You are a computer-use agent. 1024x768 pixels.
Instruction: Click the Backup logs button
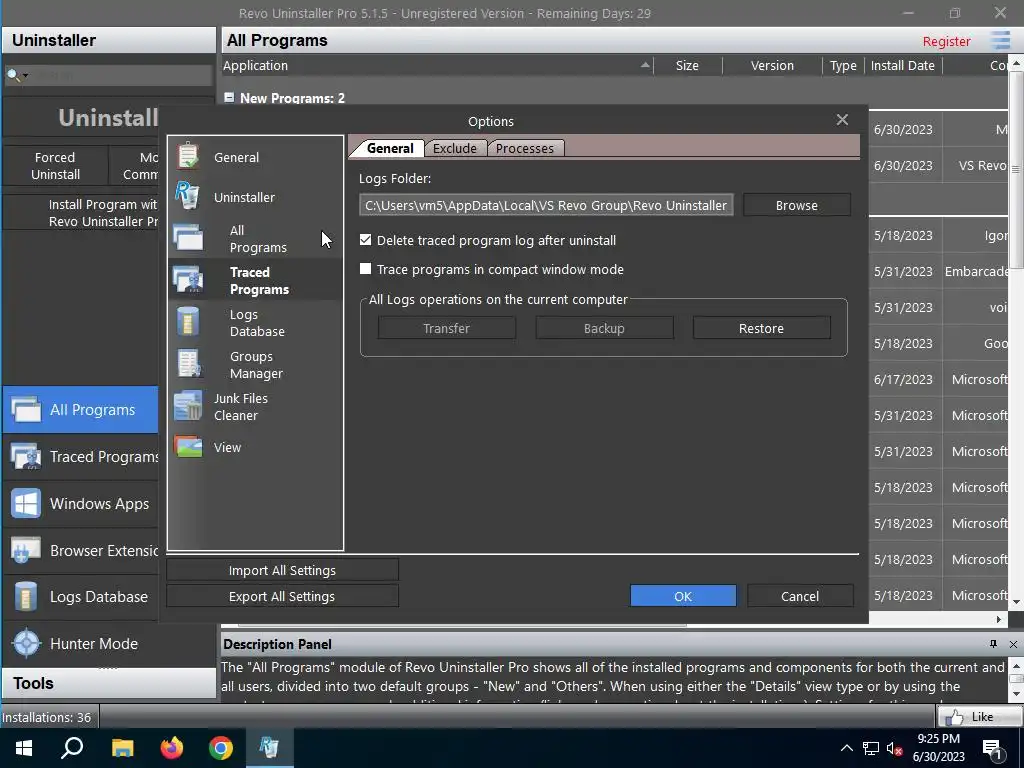pos(604,328)
